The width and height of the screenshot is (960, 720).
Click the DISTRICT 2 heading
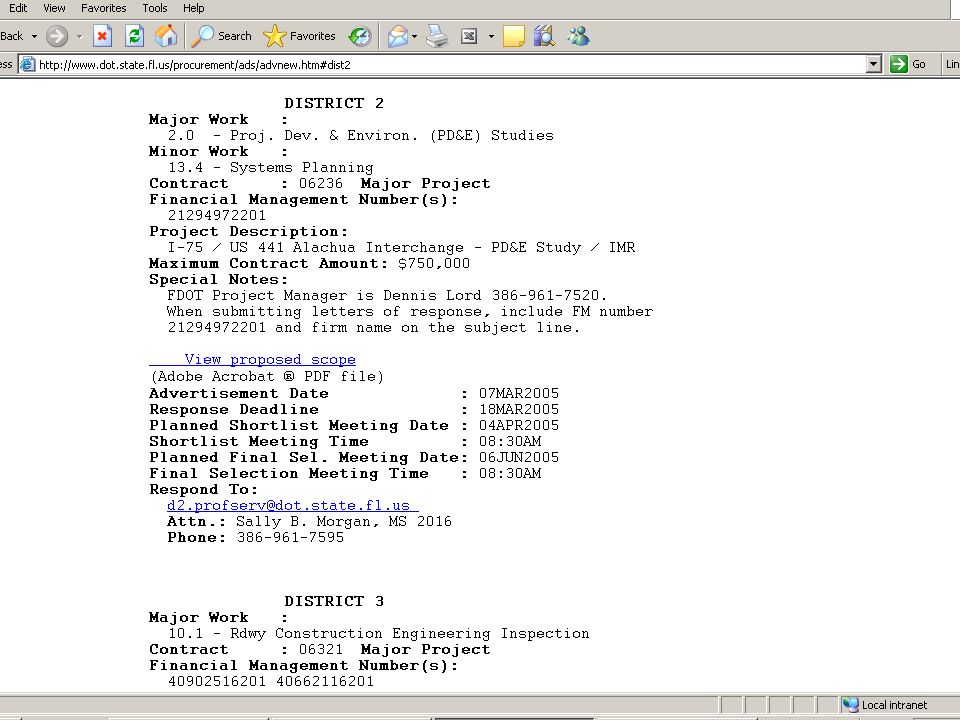(334, 103)
